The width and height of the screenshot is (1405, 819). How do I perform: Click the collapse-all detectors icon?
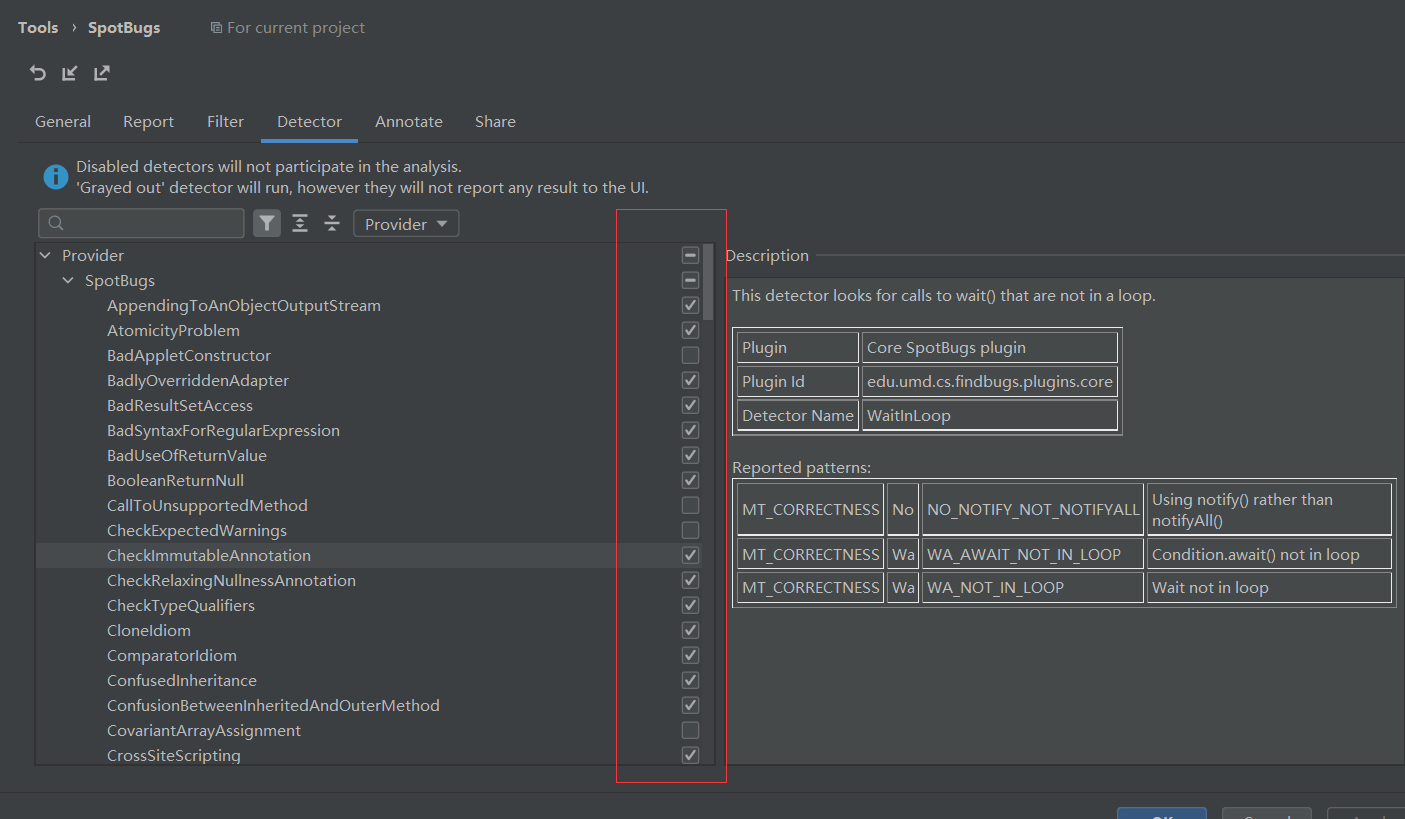[x=331, y=222]
